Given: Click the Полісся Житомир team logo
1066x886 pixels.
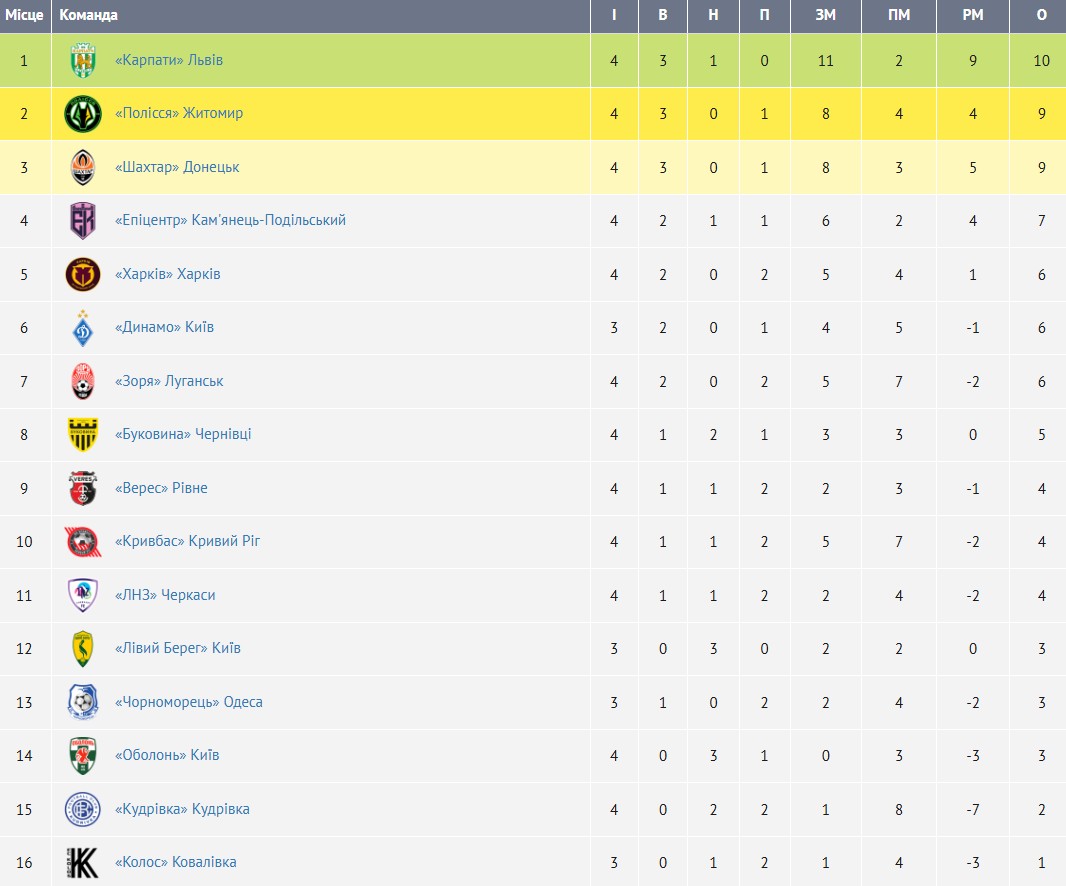Looking at the screenshot, I should 83,114.
